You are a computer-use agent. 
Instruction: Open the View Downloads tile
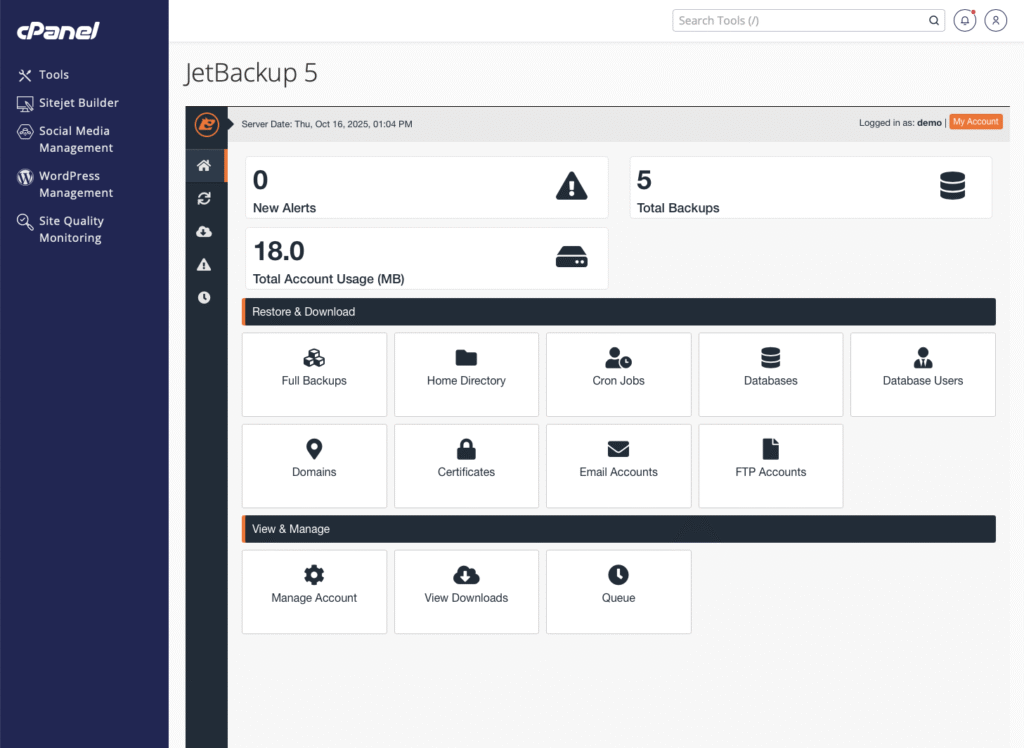(466, 591)
